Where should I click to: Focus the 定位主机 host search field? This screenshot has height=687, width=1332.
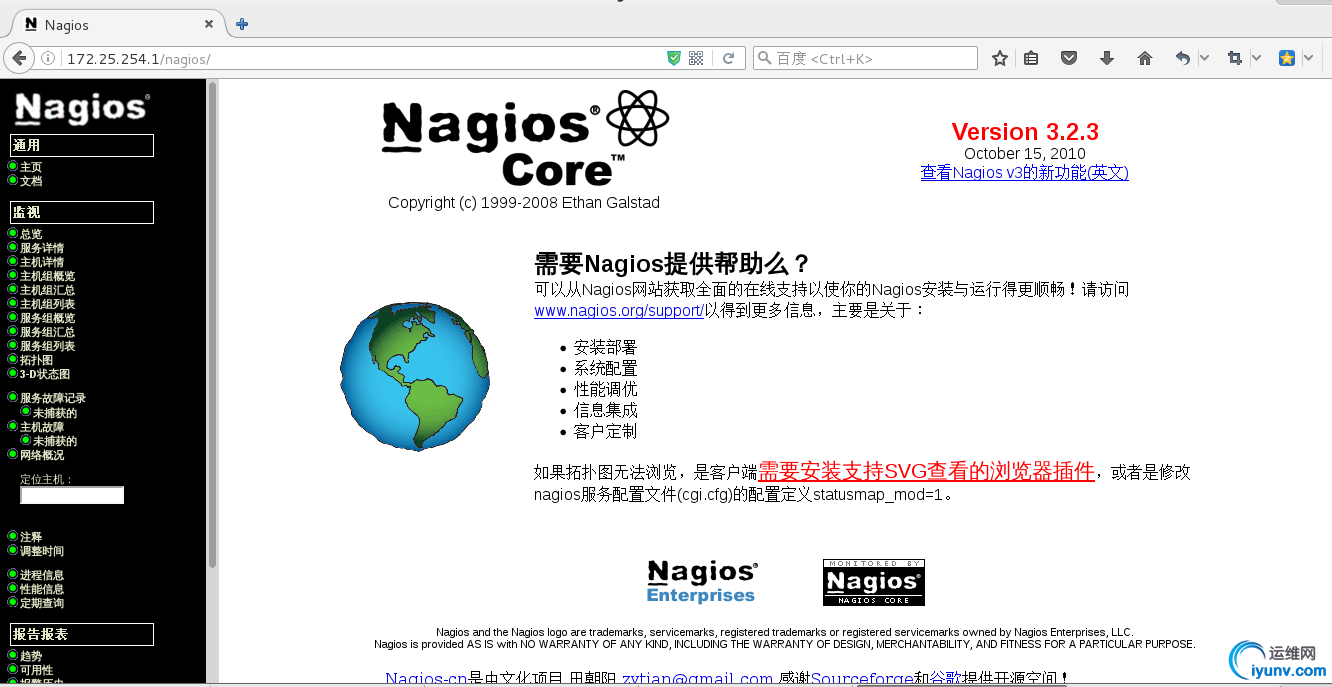coord(72,495)
